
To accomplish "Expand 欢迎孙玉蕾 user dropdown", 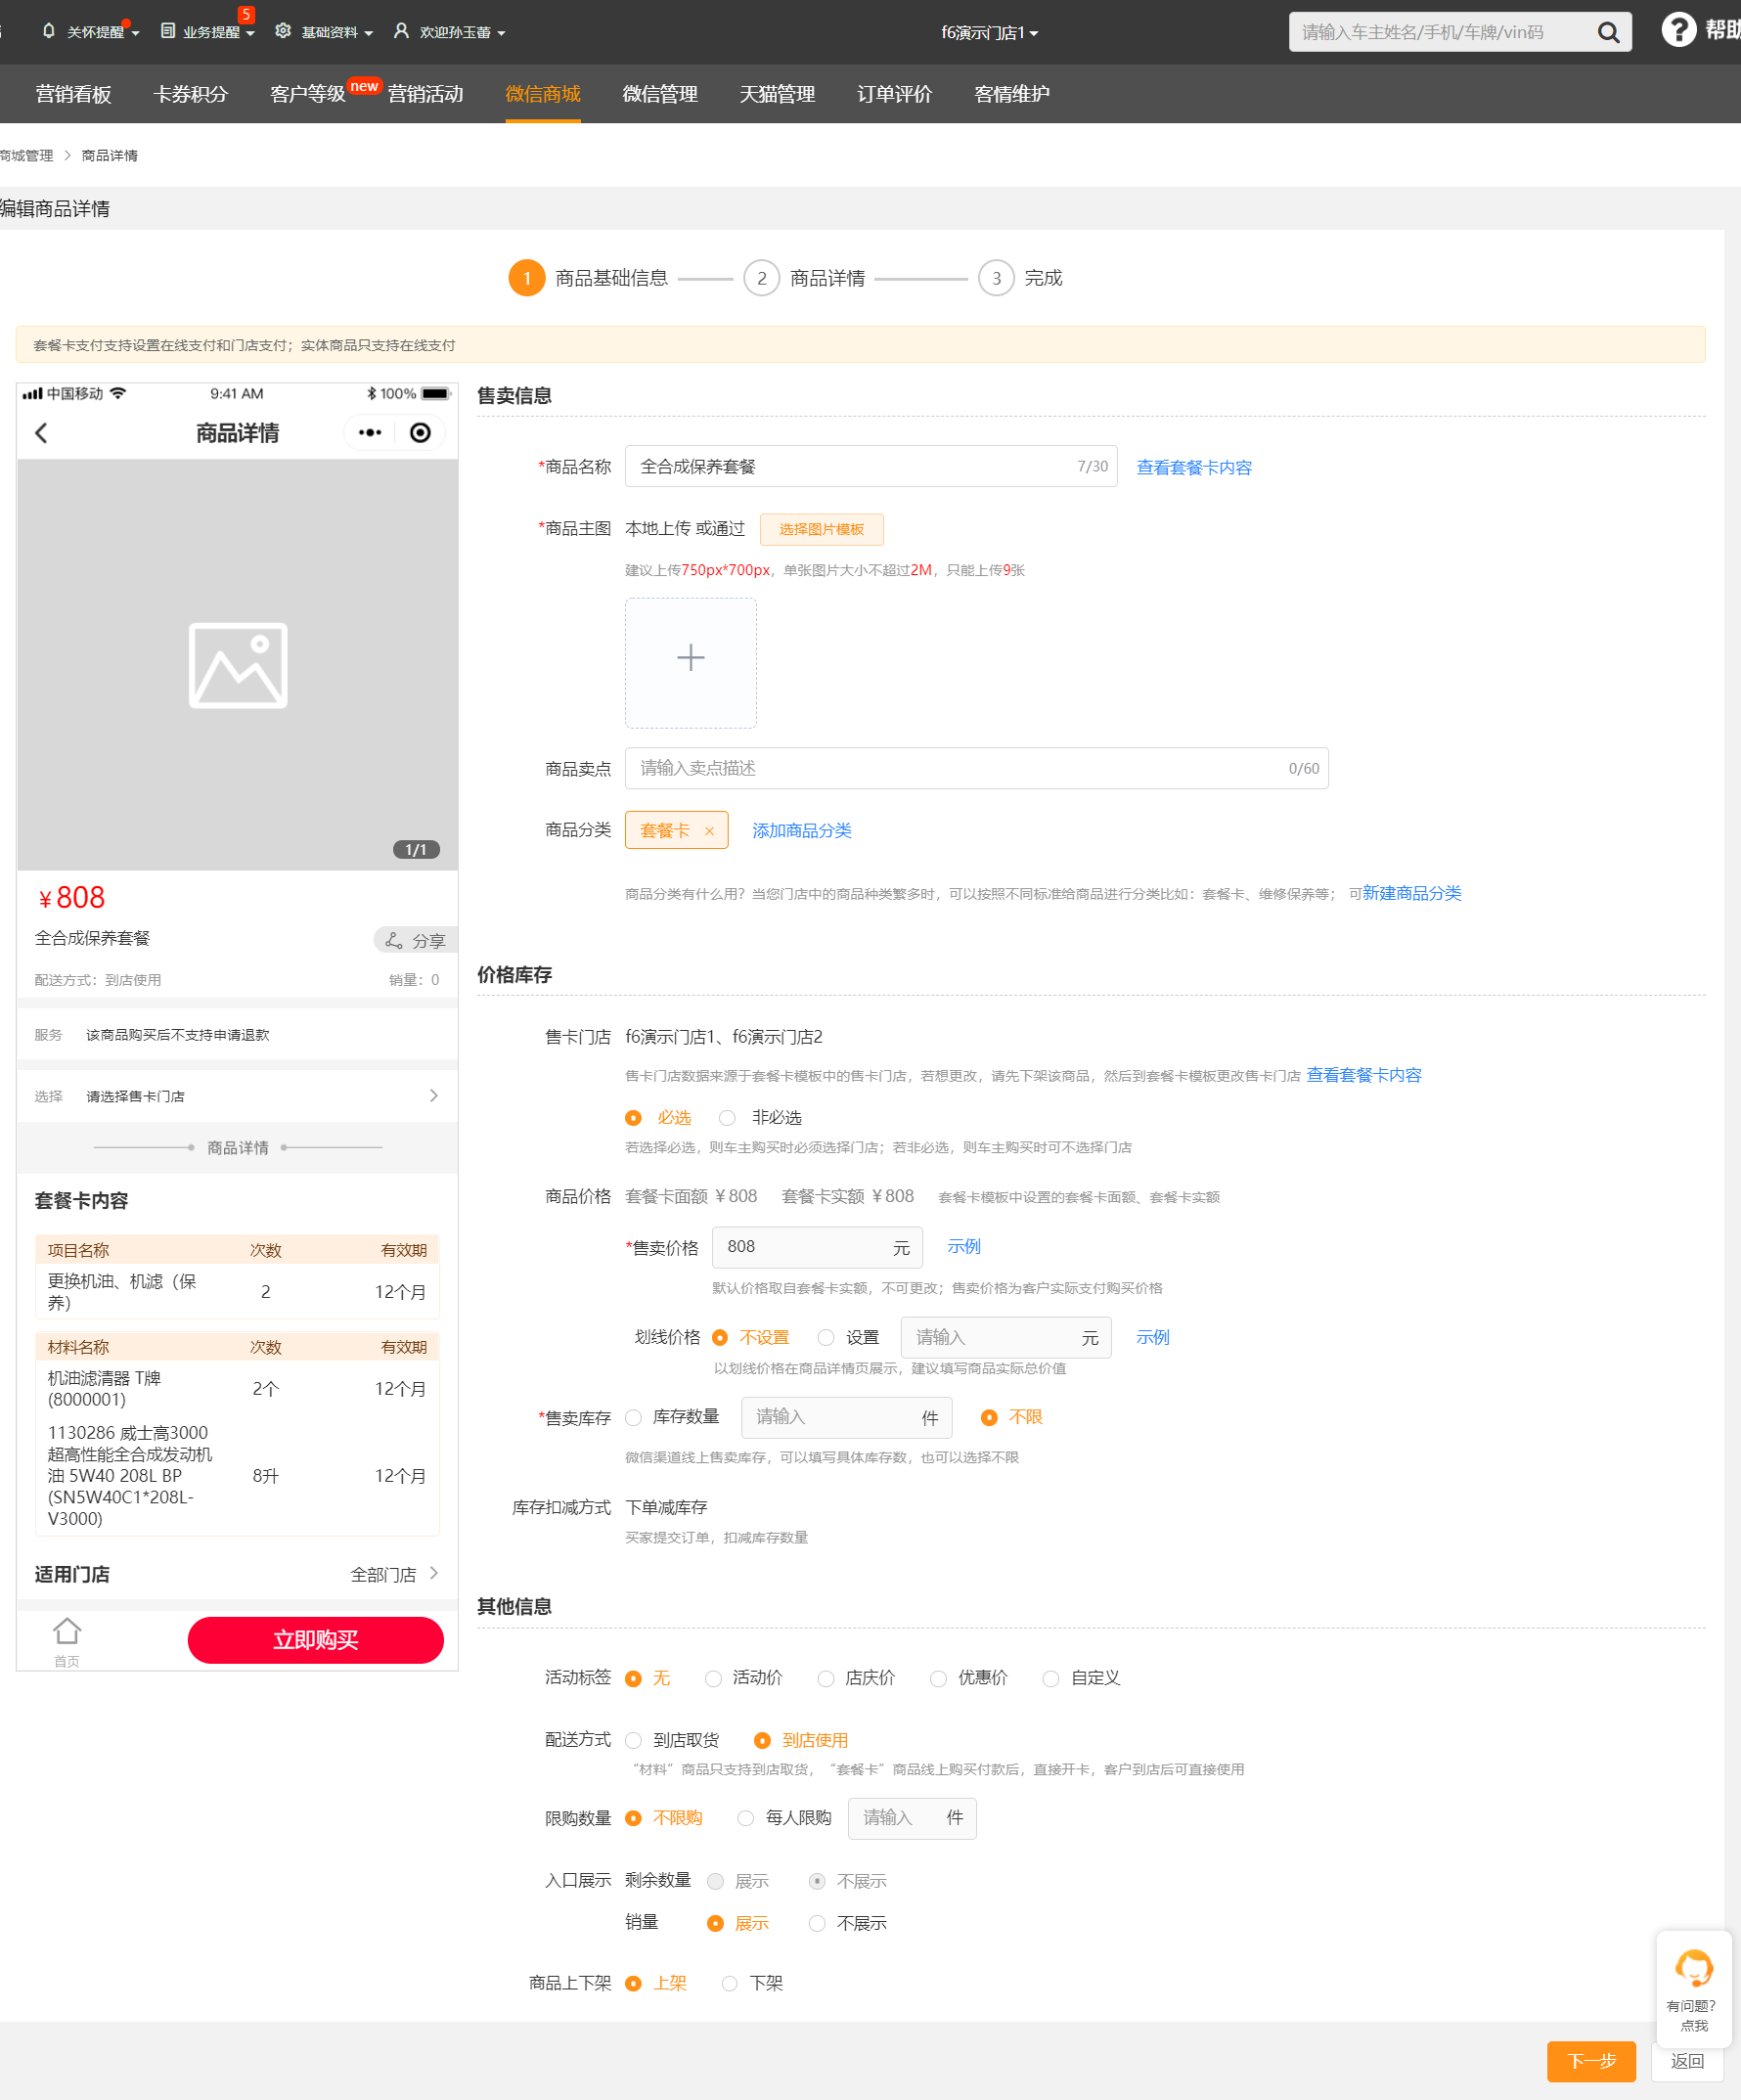I will pos(501,33).
